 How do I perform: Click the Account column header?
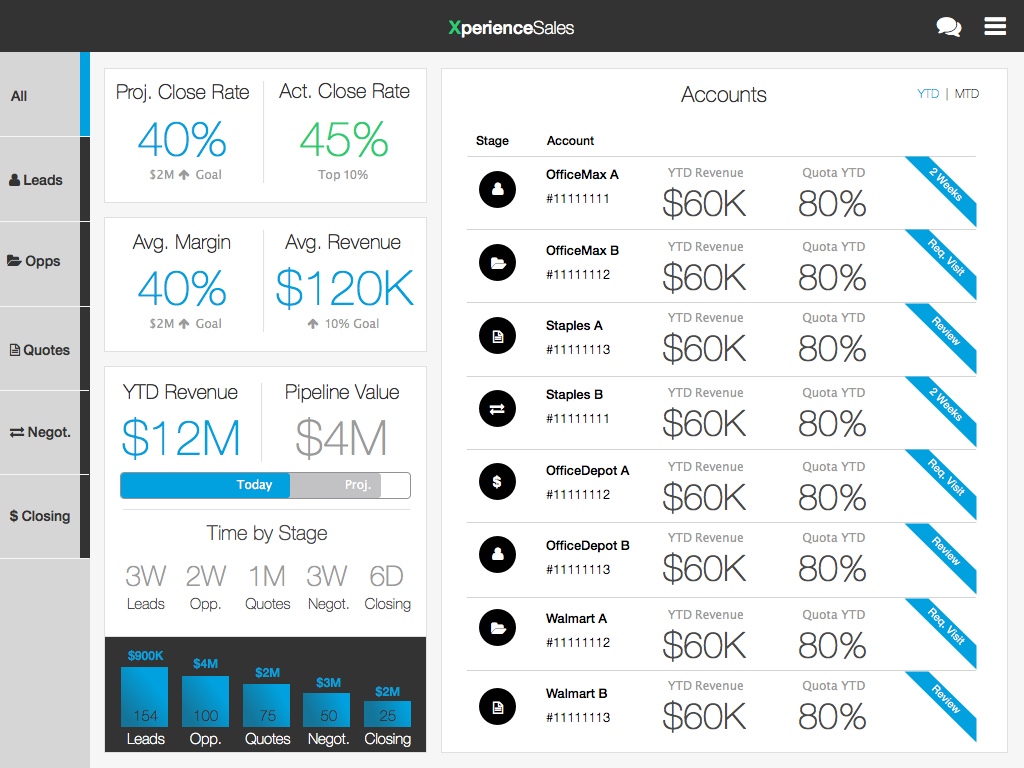tap(570, 140)
